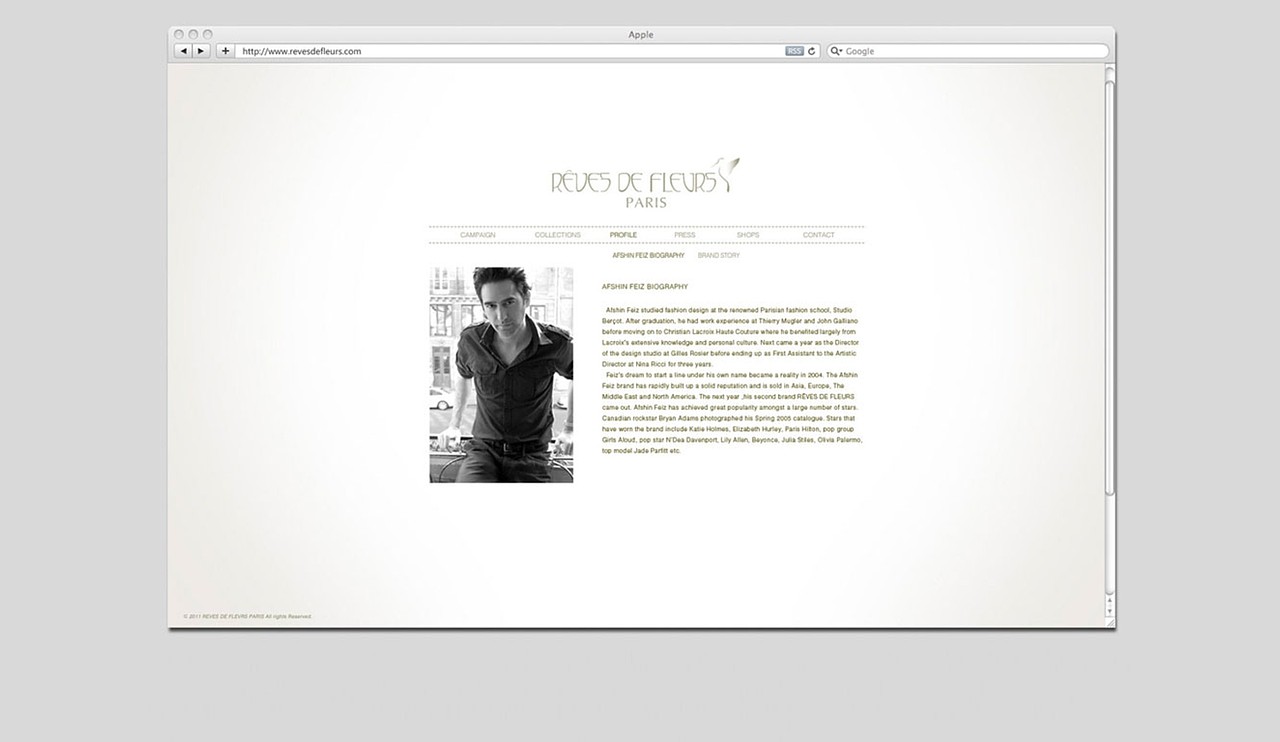1280x742 pixels.
Task: Open the Google search magnifier dropdown
Action: [x=837, y=51]
